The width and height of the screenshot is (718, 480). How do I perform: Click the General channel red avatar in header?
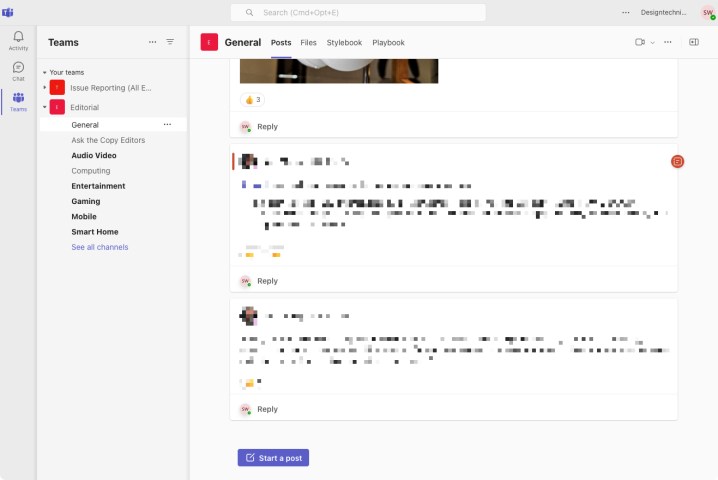click(x=209, y=43)
